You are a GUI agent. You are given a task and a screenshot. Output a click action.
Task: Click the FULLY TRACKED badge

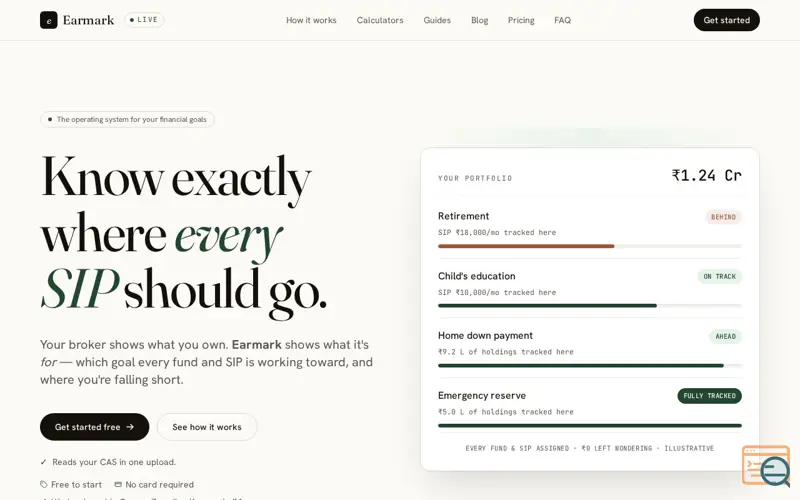coord(709,396)
